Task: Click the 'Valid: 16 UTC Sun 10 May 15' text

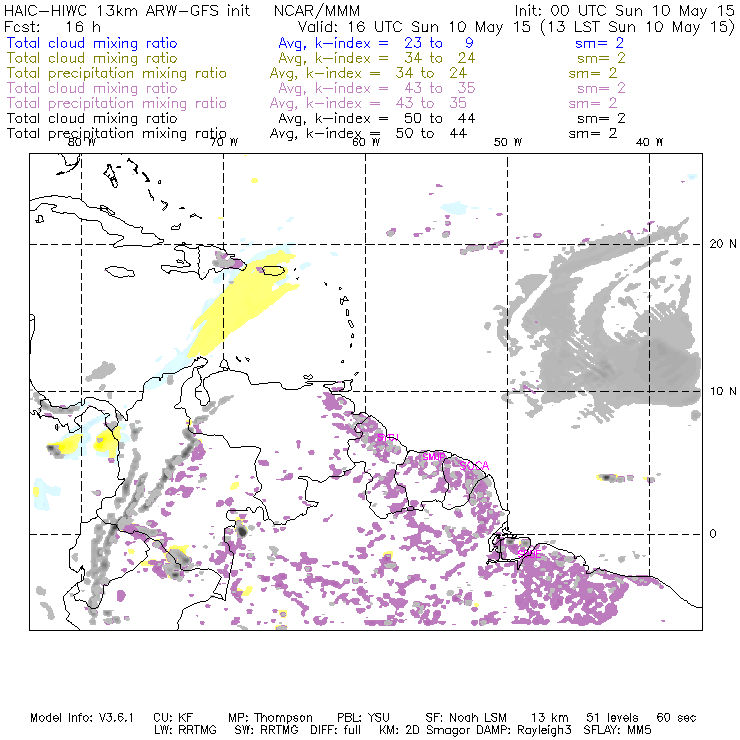Action: tap(414, 26)
